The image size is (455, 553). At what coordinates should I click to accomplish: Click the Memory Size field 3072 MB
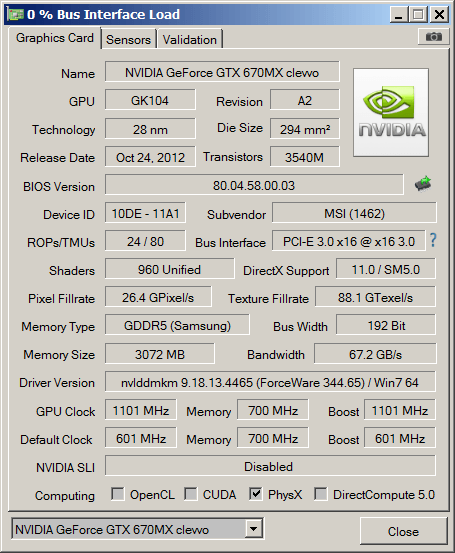160,353
